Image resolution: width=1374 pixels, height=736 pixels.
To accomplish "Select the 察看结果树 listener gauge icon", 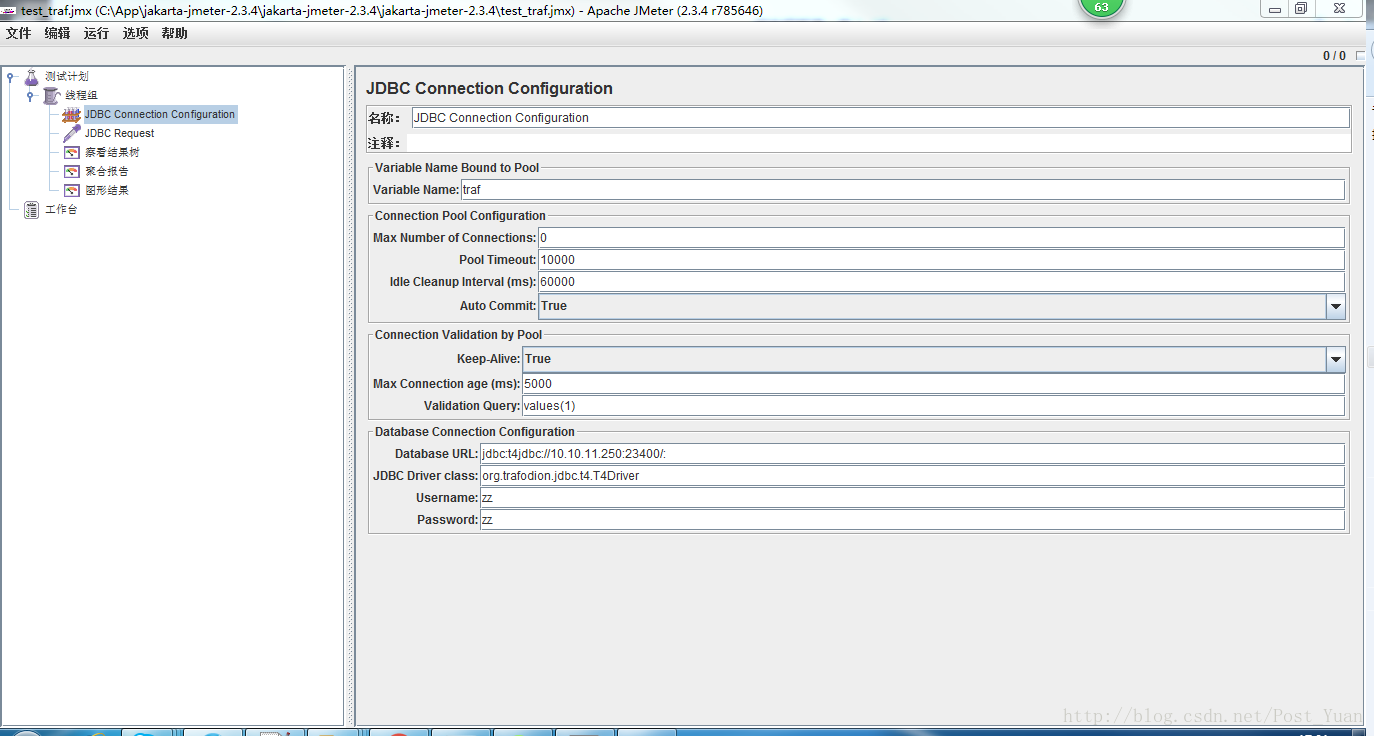I will coord(71,152).
